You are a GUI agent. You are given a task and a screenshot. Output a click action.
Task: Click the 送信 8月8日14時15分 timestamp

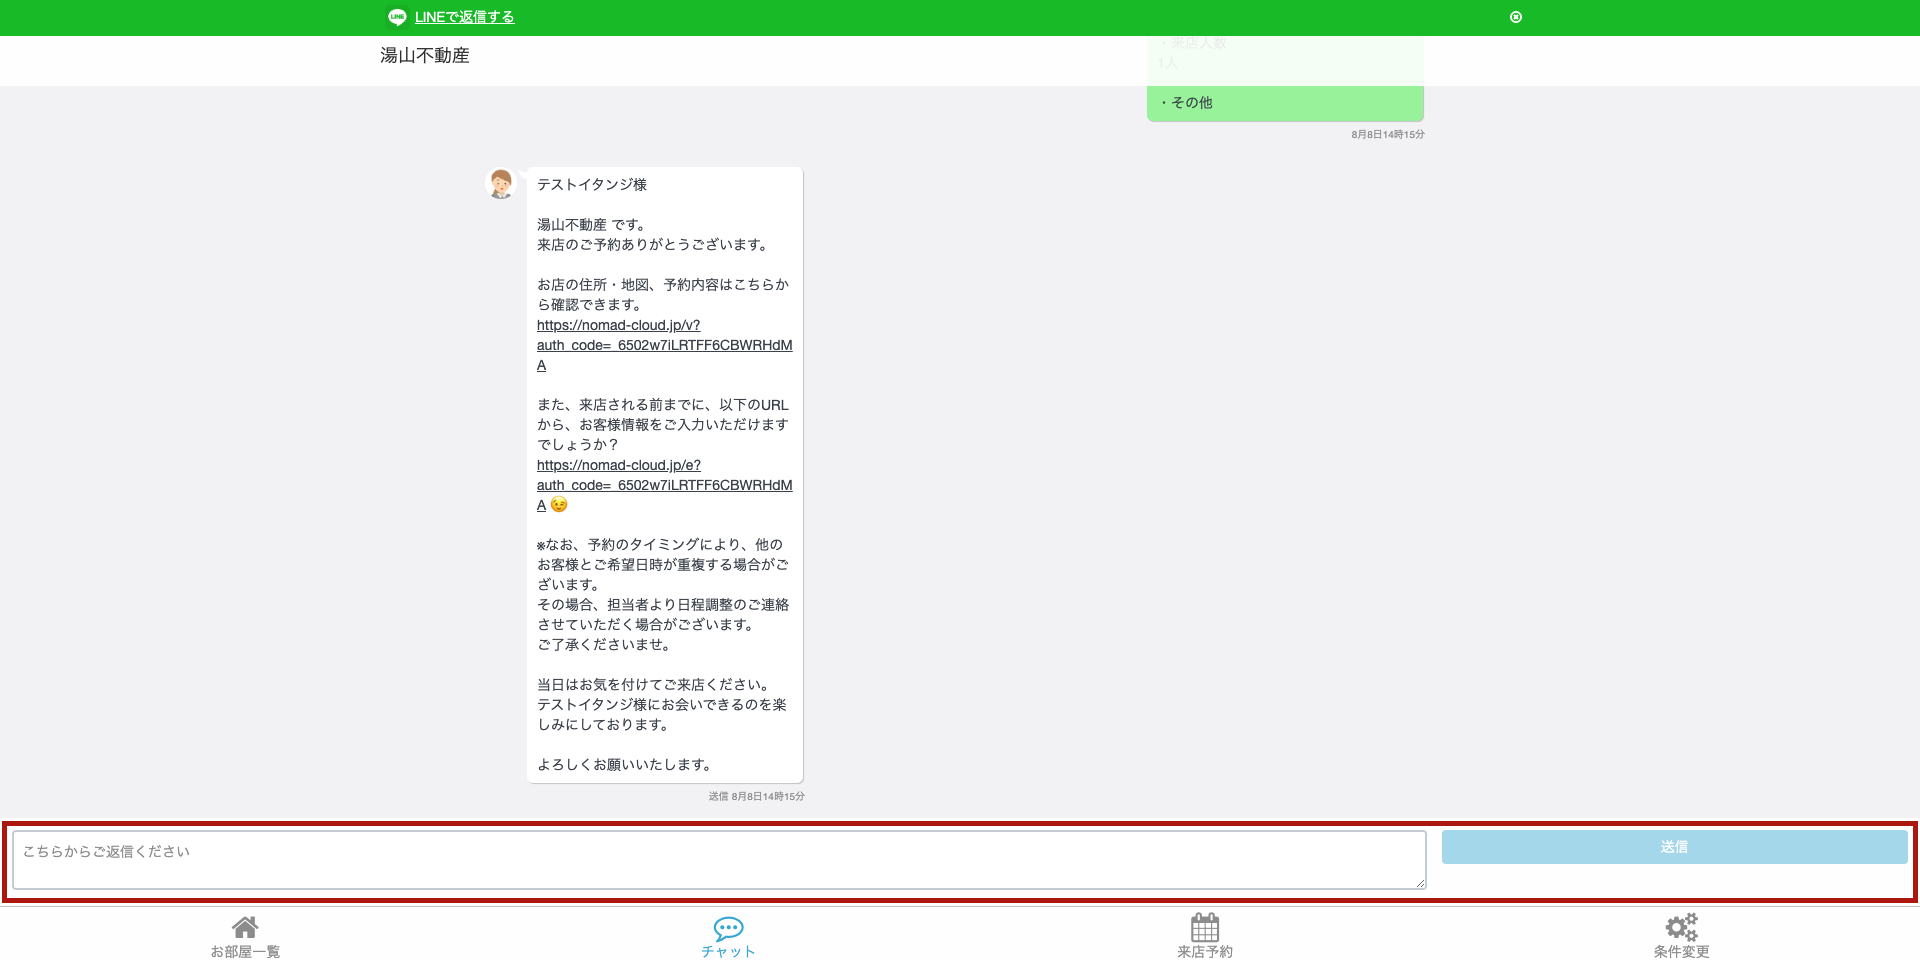tap(757, 797)
